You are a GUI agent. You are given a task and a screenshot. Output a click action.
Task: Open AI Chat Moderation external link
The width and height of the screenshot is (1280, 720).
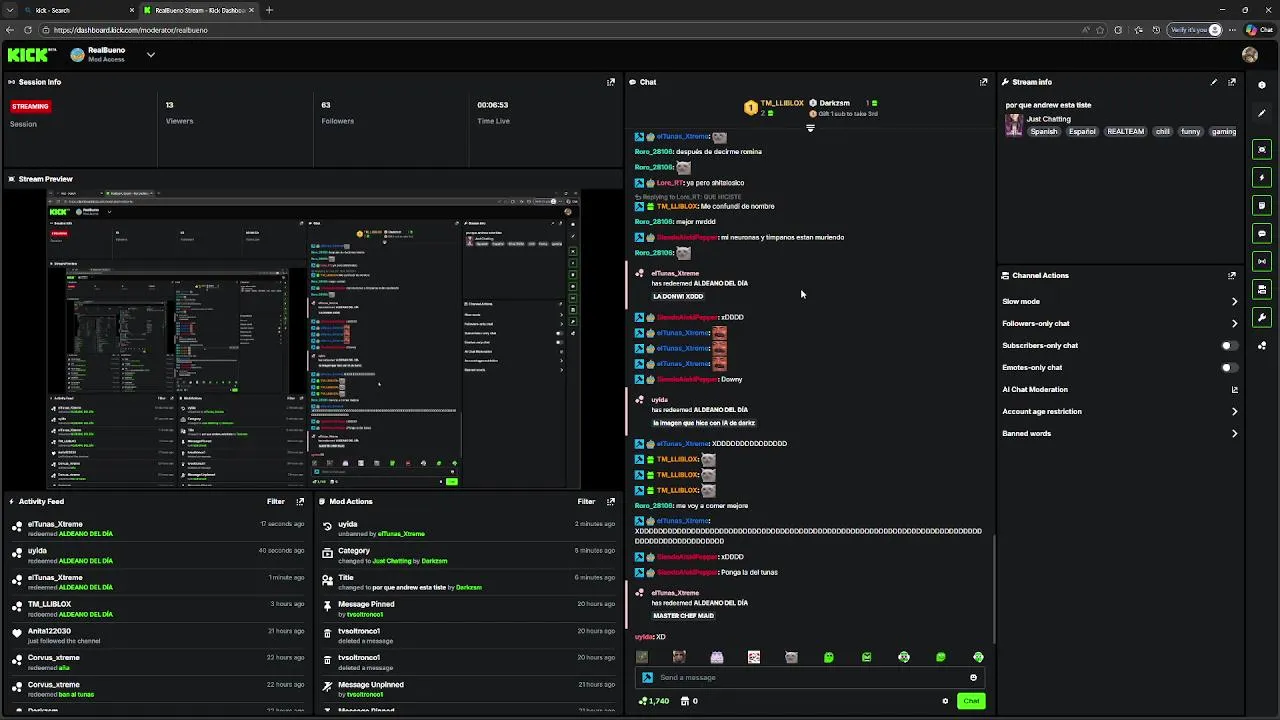(x=1234, y=389)
